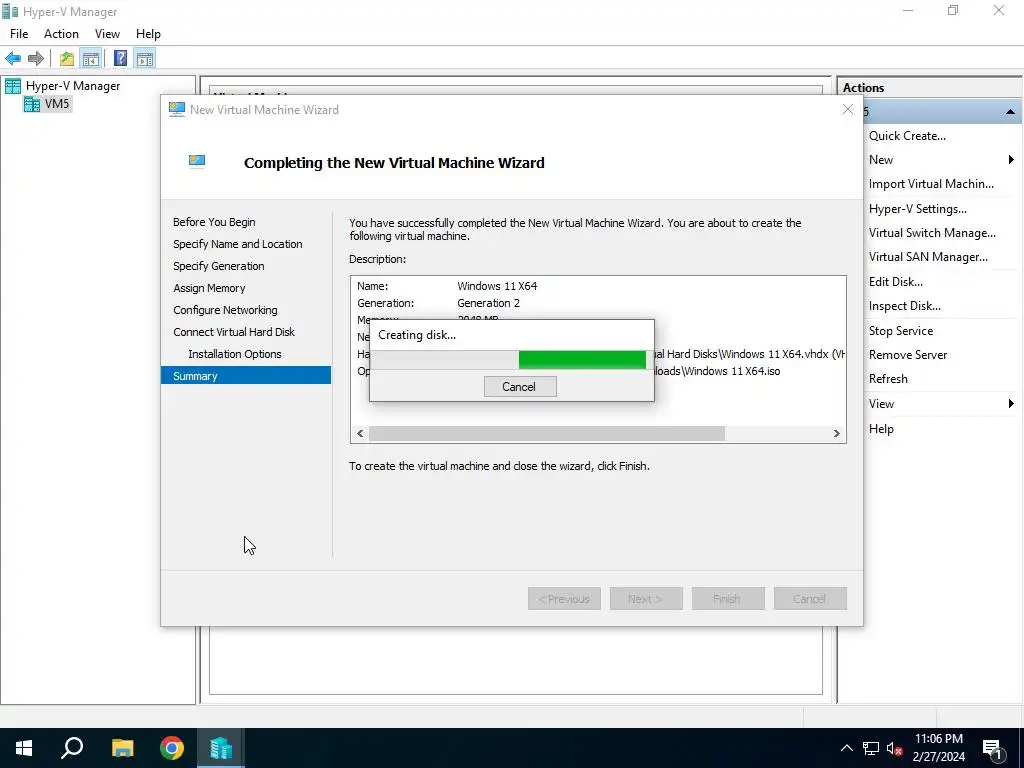The height and width of the screenshot is (768, 1024).
Task: Click Edit Disk action
Action: [x=895, y=282]
